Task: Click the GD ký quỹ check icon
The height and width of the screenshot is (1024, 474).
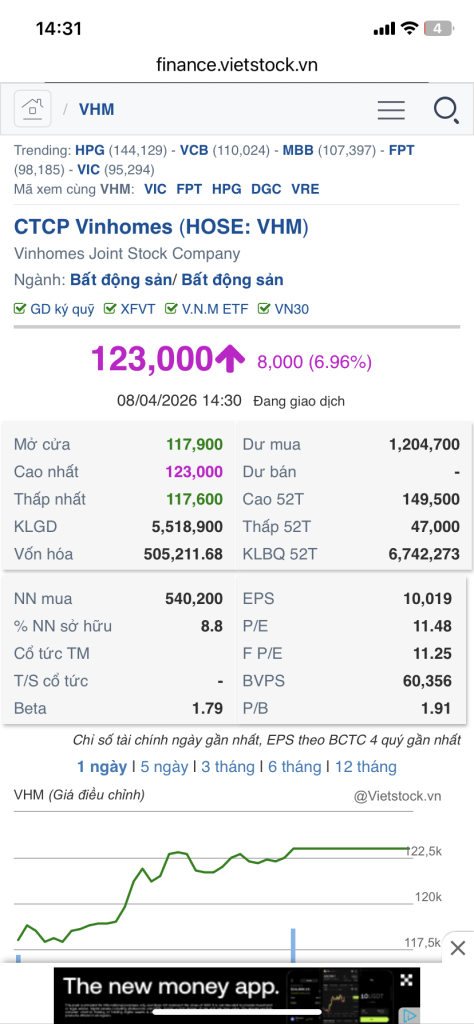Action: pyautogui.click(x=20, y=309)
